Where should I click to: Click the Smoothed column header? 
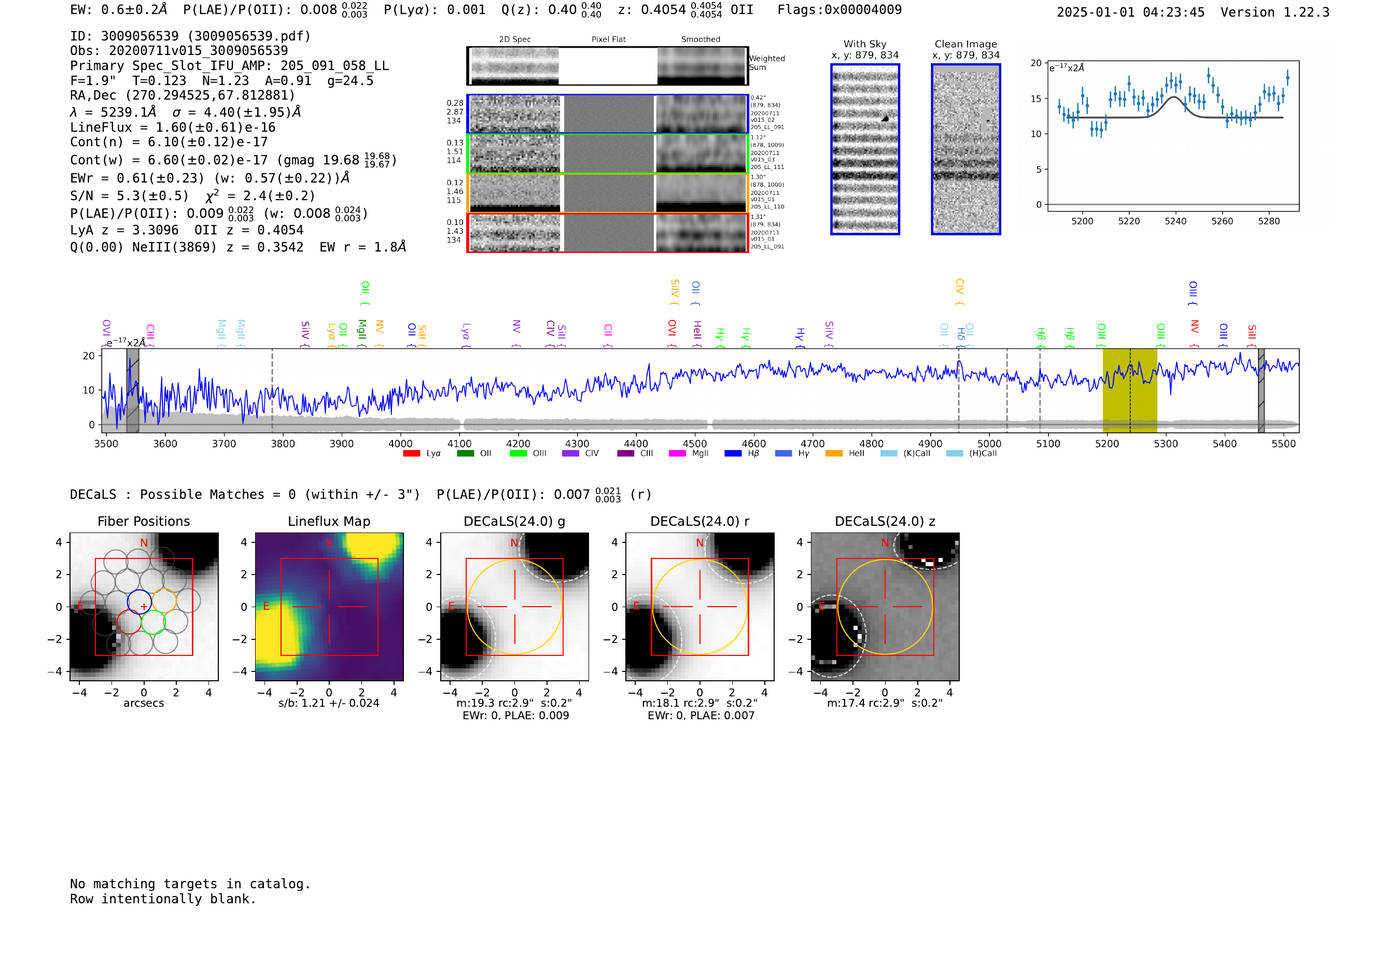(x=701, y=40)
